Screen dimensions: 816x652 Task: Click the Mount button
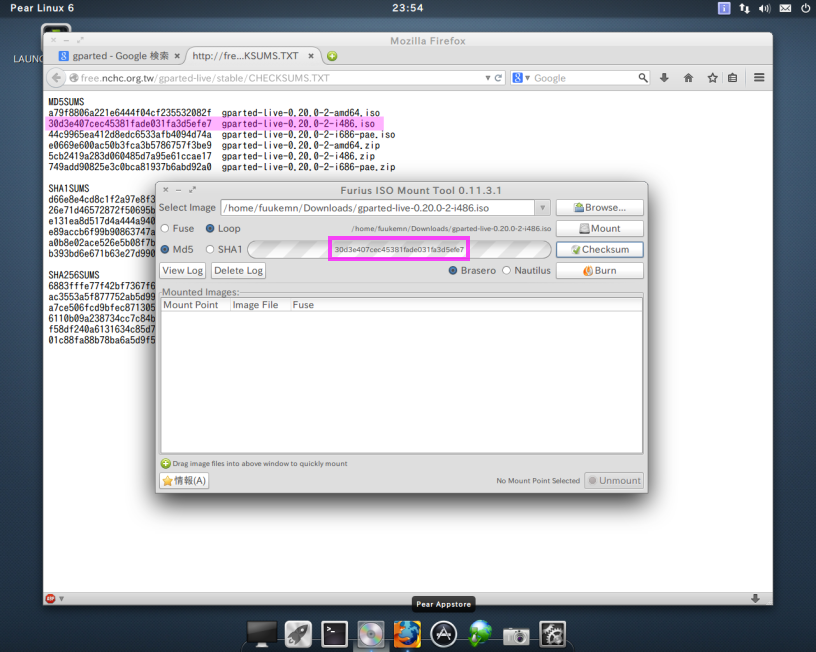[600, 228]
